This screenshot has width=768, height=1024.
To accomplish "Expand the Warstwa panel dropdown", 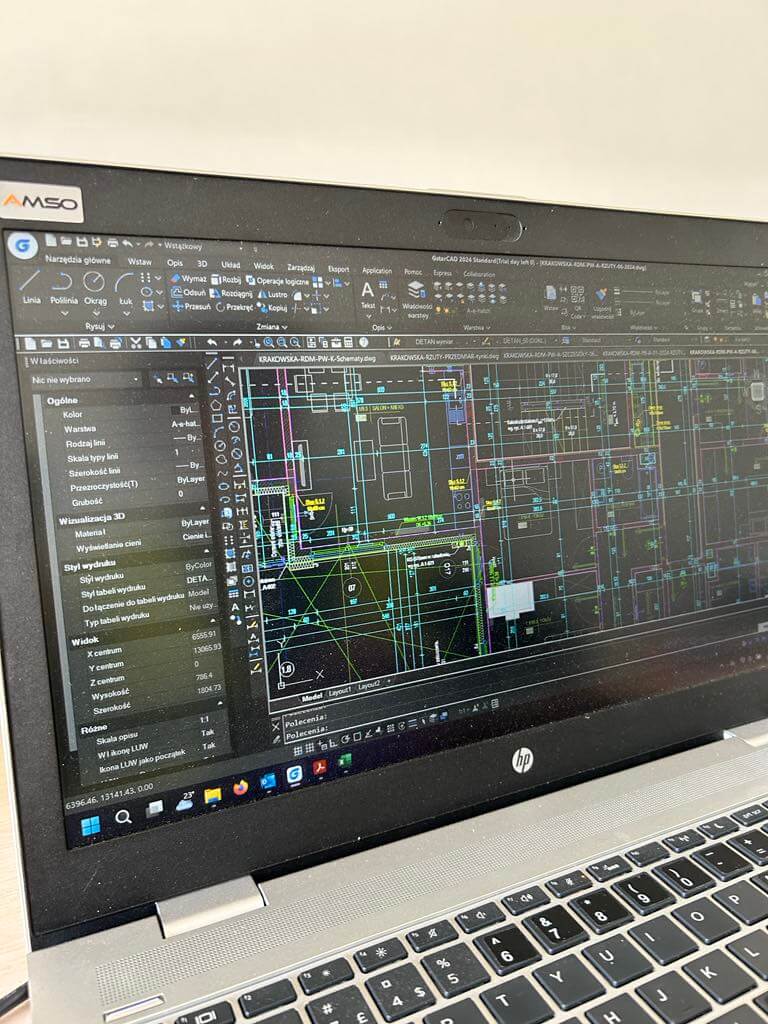I will [477, 328].
